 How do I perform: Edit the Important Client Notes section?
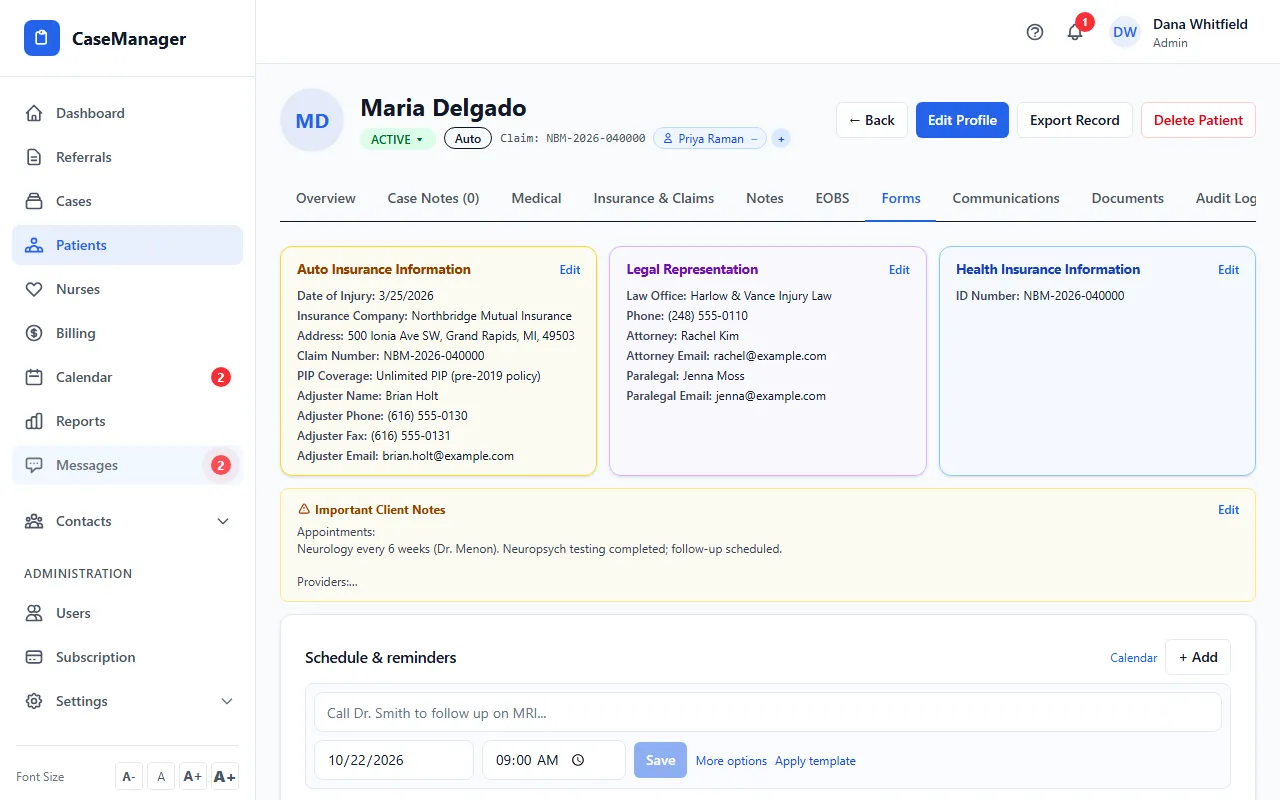tap(1229, 510)
